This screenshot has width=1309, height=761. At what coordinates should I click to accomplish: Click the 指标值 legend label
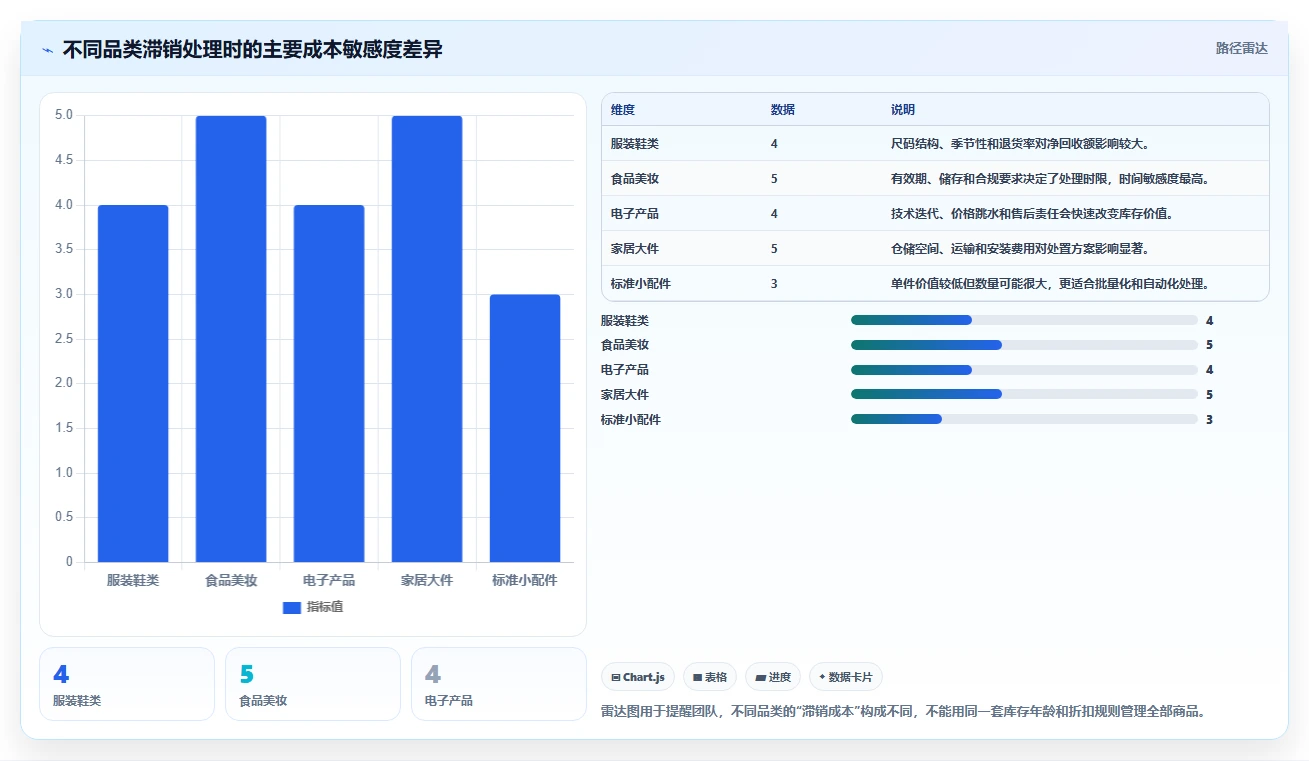[x=325, y=607]
